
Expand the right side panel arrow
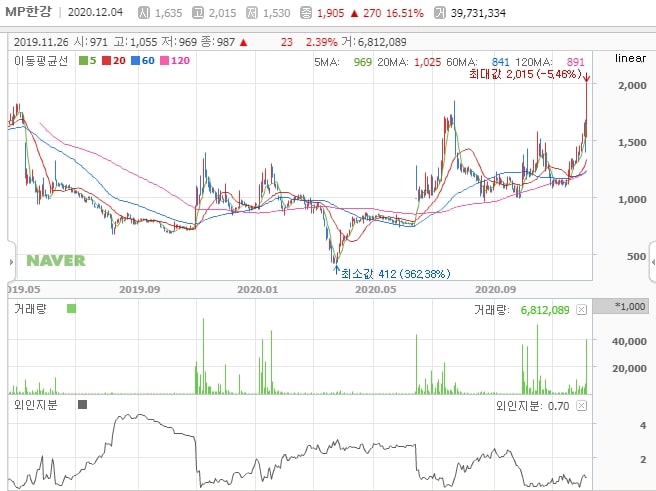point(653,262)
